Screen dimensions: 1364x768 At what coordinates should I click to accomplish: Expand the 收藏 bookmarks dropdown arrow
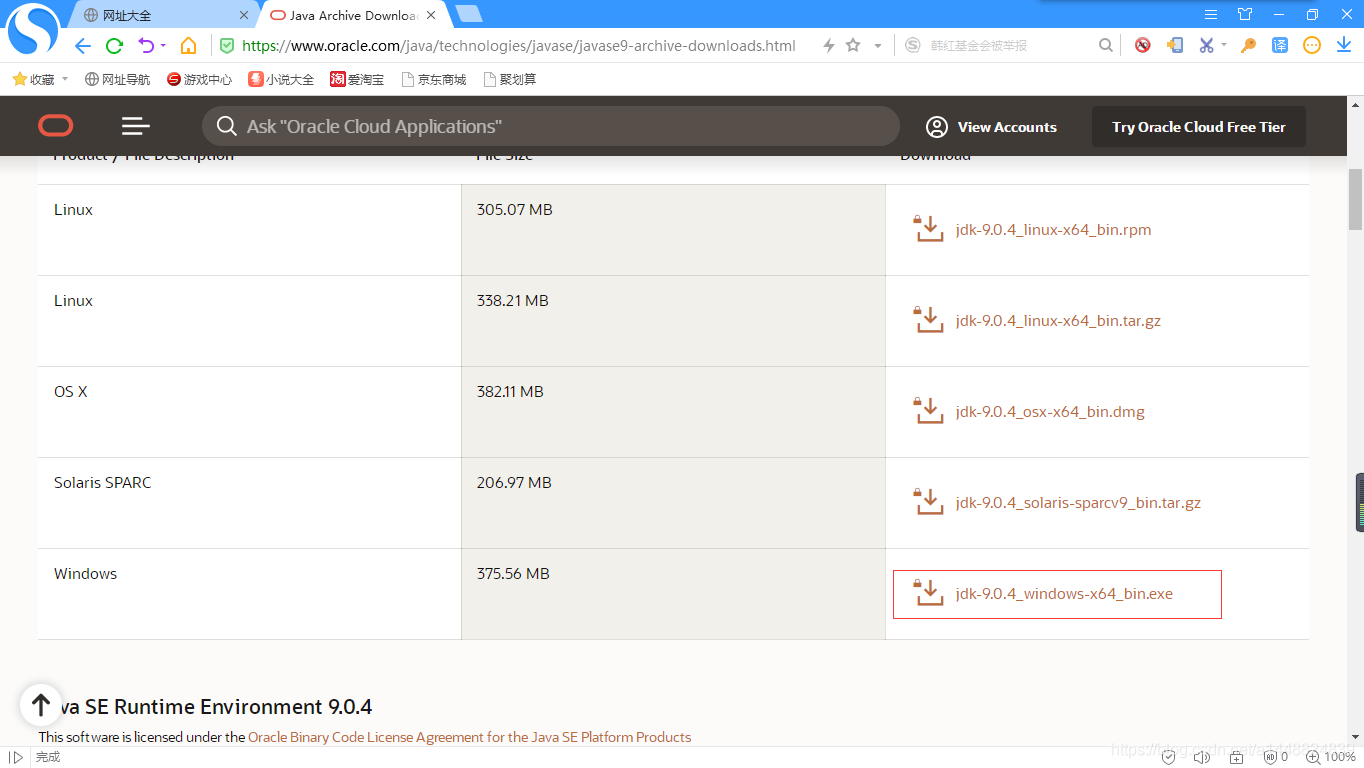65,79
